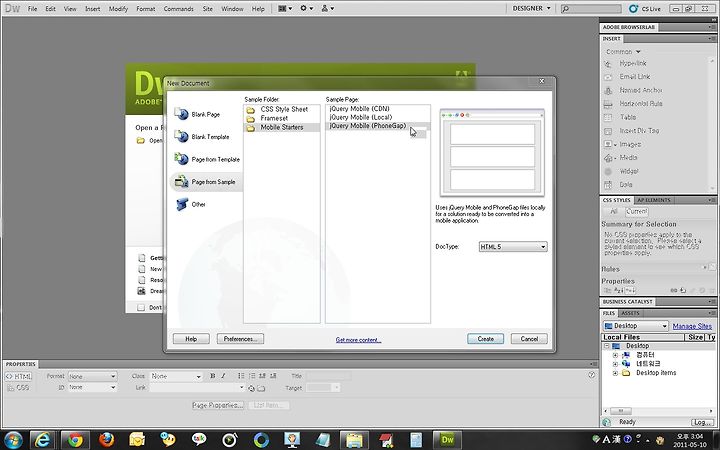Select Blank Template category icon

[181, 136]
